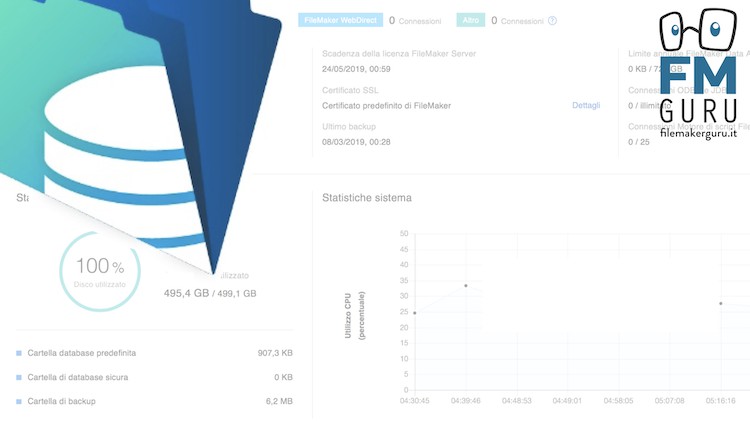
Task: Click the 100% Disco utilizzato gauge
Action: pyautogui.click(x=100, y=271)
